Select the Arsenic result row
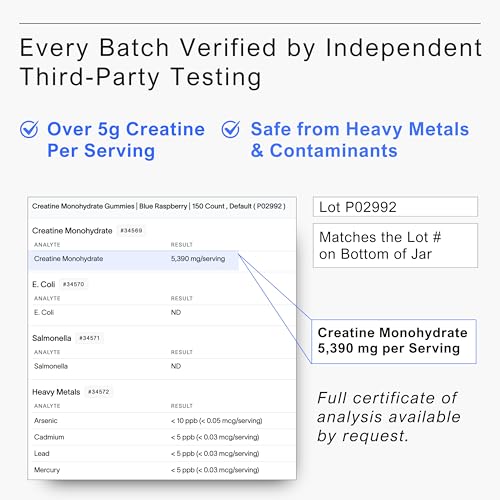The width and height of the screenshot is (500, 500). [x=163, y=421]
